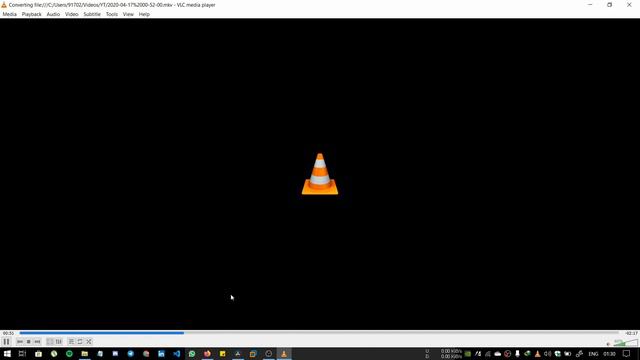640x360 pixels.
Task: Open Sticky Notes from the taskbar
Action: (222, 354)
